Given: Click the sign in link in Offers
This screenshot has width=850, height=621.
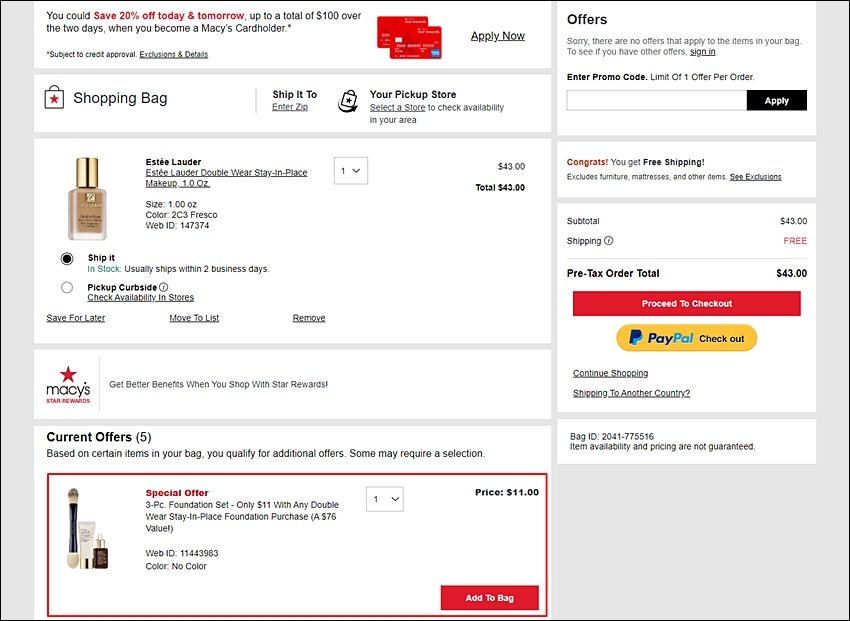Looking at the screenshot, I should (x=703, y=51).
